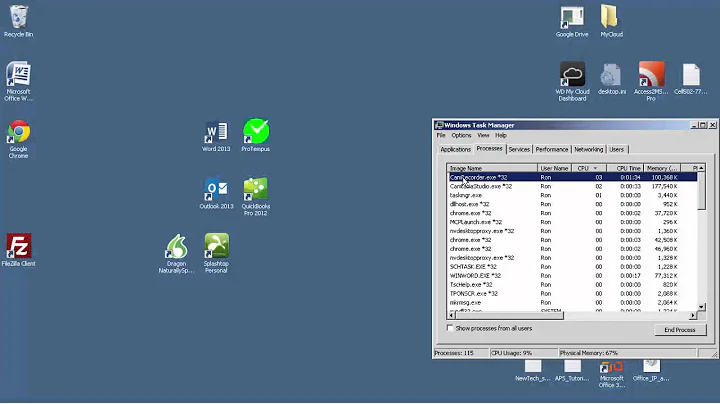The height and width of the screenshot is (404, 720).
Task: Sort processes by CPU column header
Action: pos(589,168)
